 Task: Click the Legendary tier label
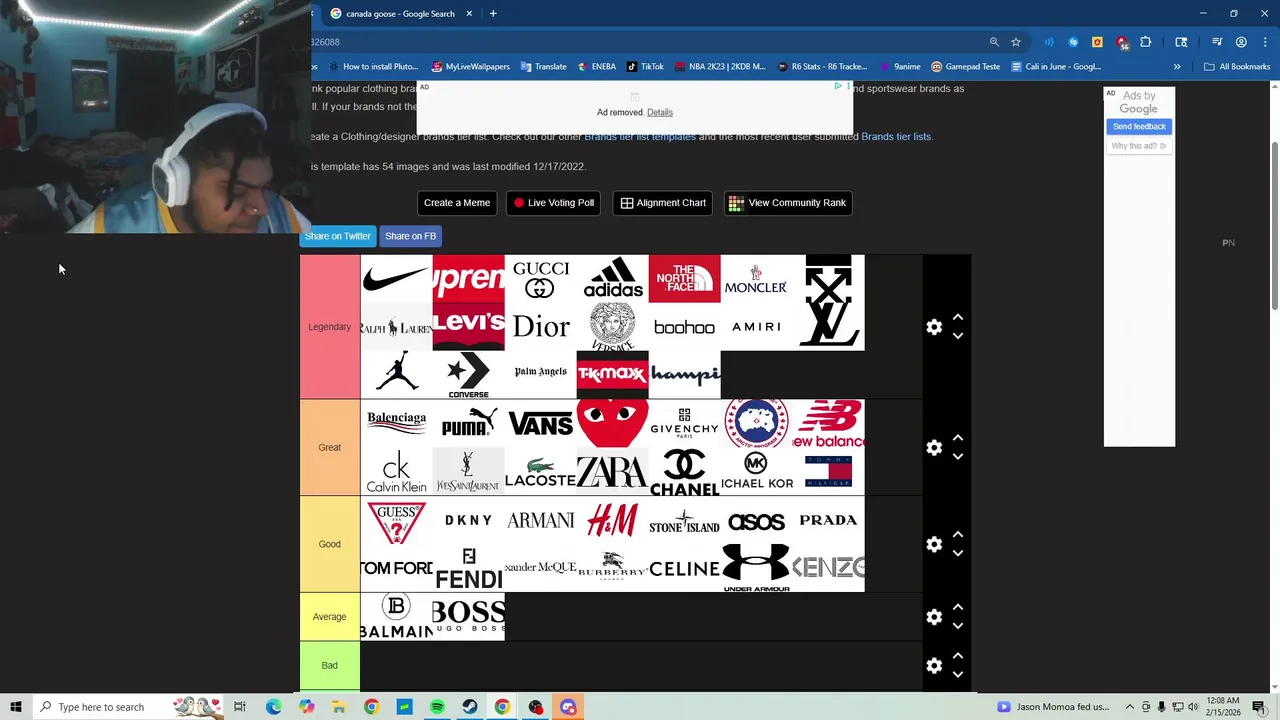pyautogui.click(x=329, y=327)
